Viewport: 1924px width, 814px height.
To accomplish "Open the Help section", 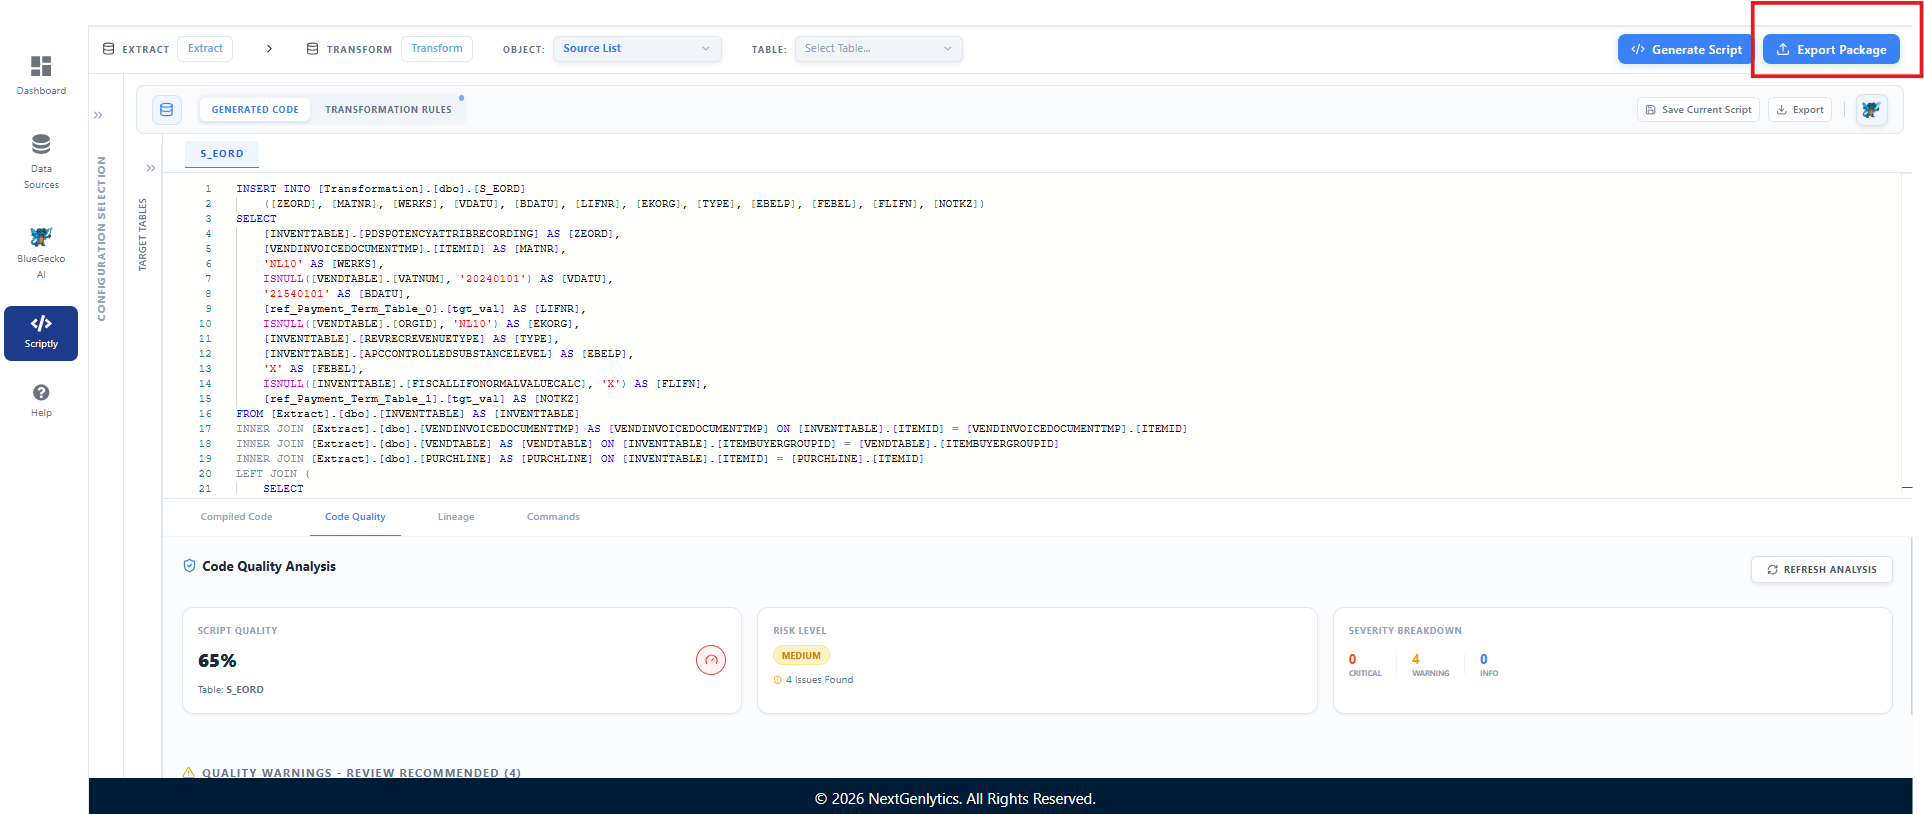I will pyautogui.click(x=41, y=400).
